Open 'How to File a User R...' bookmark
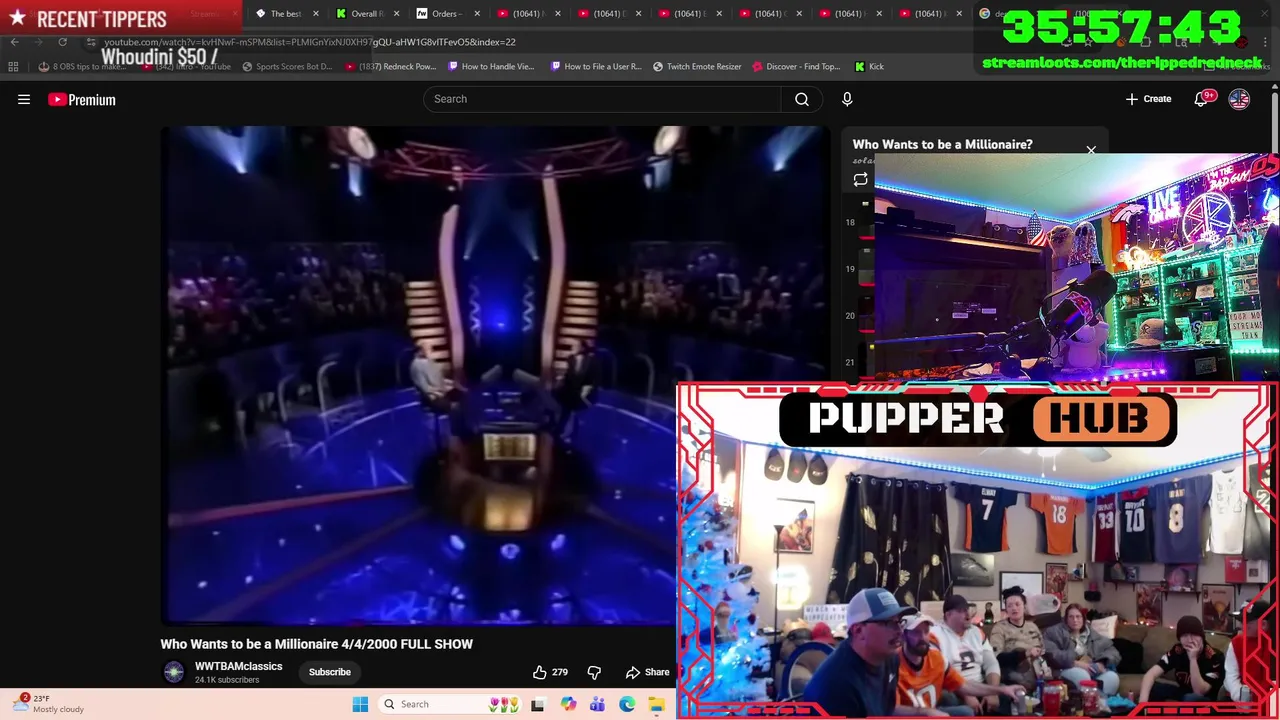This screenshot has width=1280, height=720. coord(596,67)
